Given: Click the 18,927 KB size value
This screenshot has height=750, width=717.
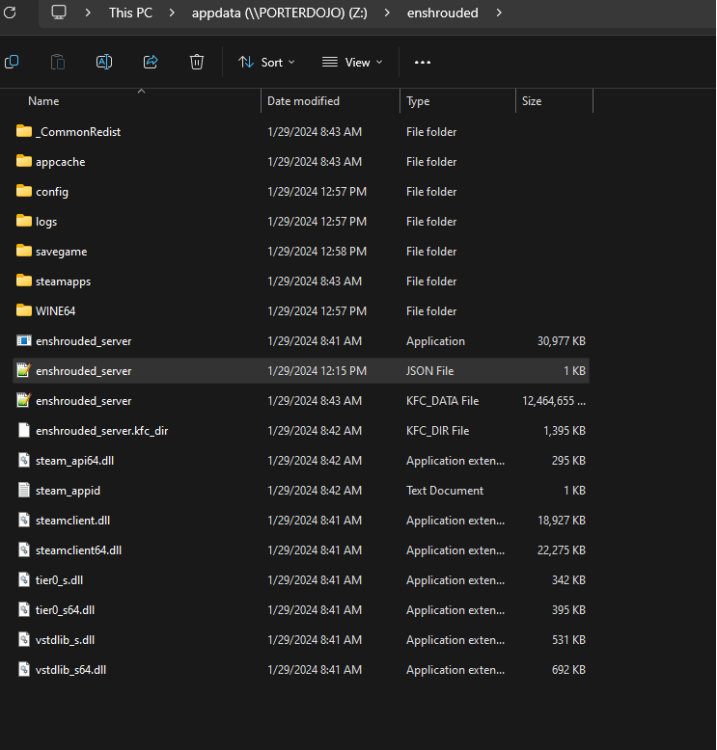Looking at the screenshot, I should 561,520.
